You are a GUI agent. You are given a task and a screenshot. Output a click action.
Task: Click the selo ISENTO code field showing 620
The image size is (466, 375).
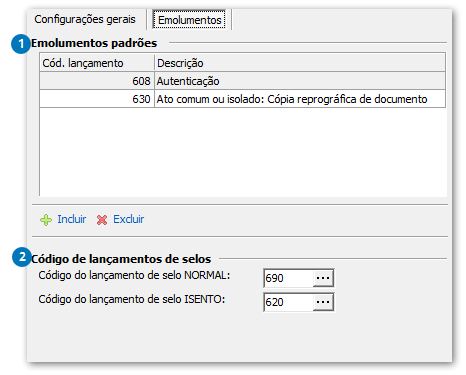click(289, 302)
